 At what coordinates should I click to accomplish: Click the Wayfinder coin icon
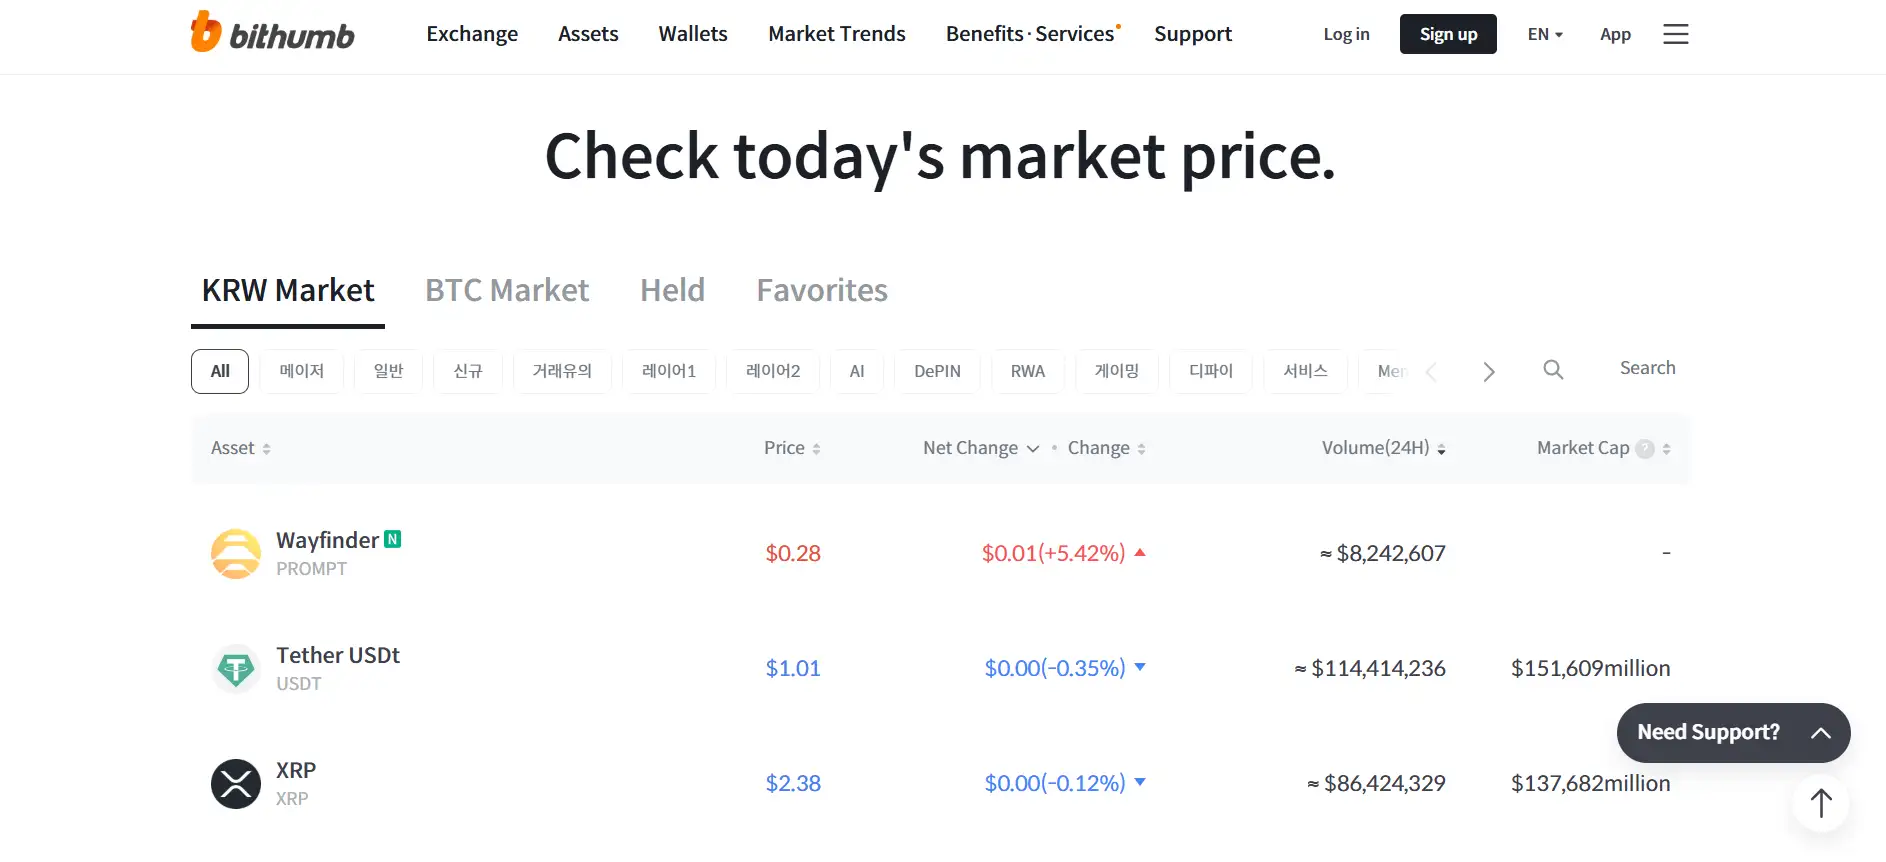[236, 554]
